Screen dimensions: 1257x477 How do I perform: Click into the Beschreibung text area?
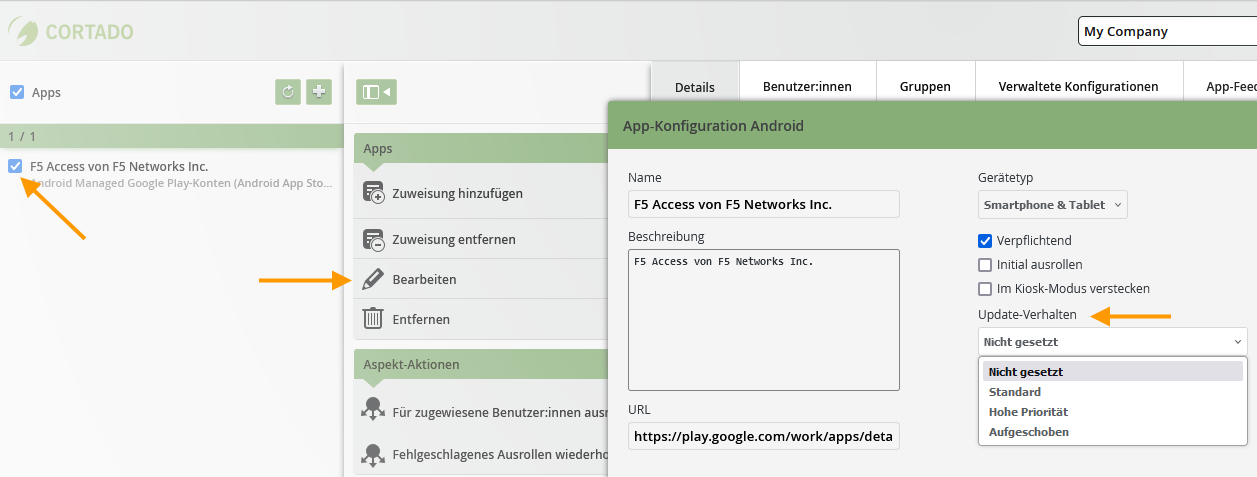point(764,320)
